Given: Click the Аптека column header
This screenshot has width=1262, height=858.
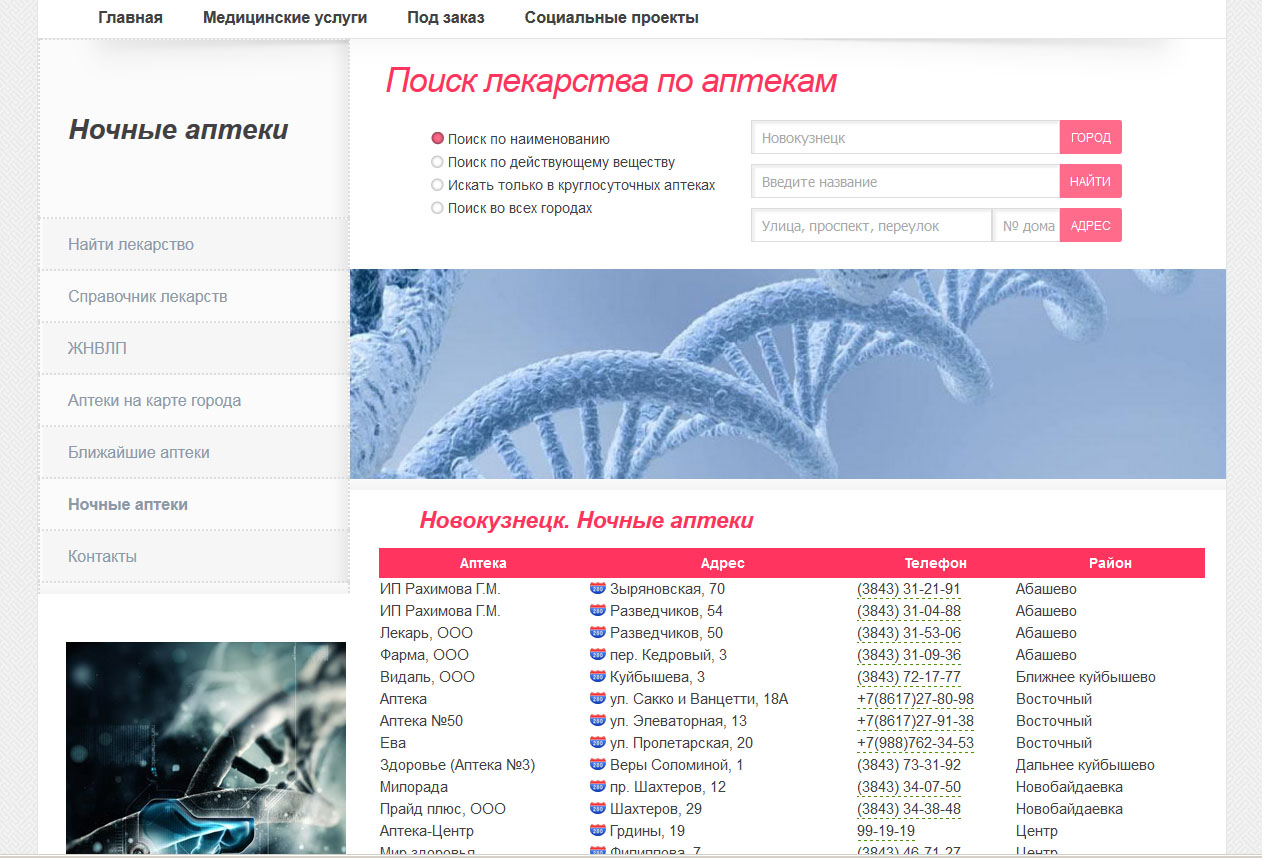Looking at the screenshot, I should coord(483,563).
